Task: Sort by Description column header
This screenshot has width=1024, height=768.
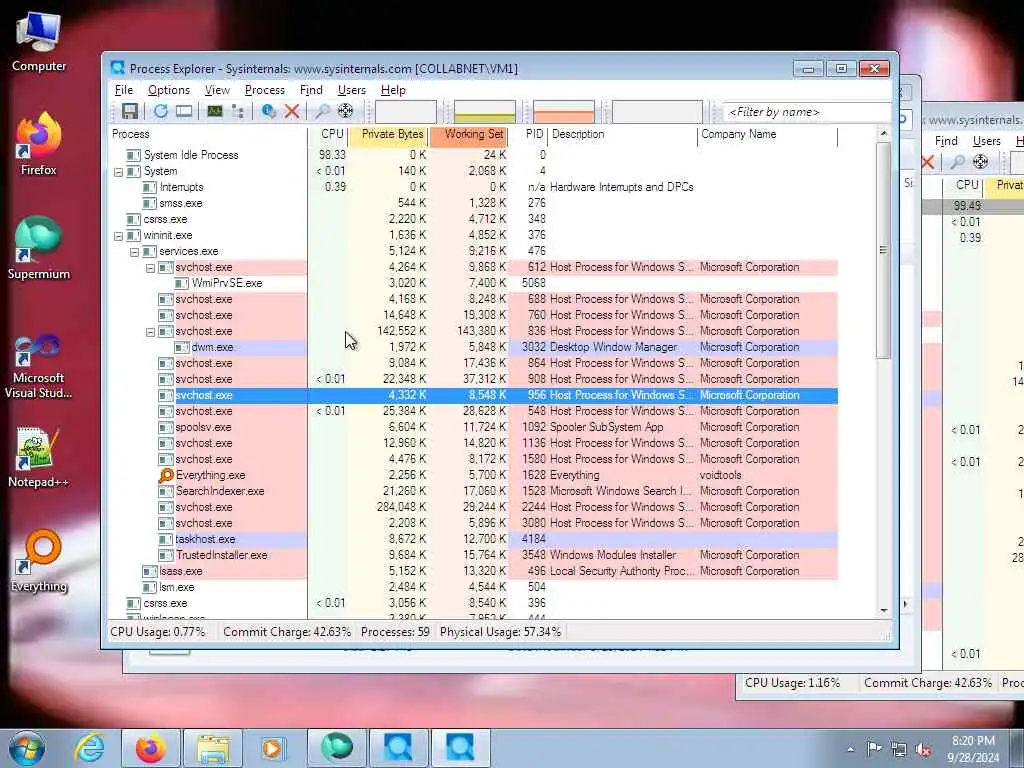Action: (x=622, y=135)
